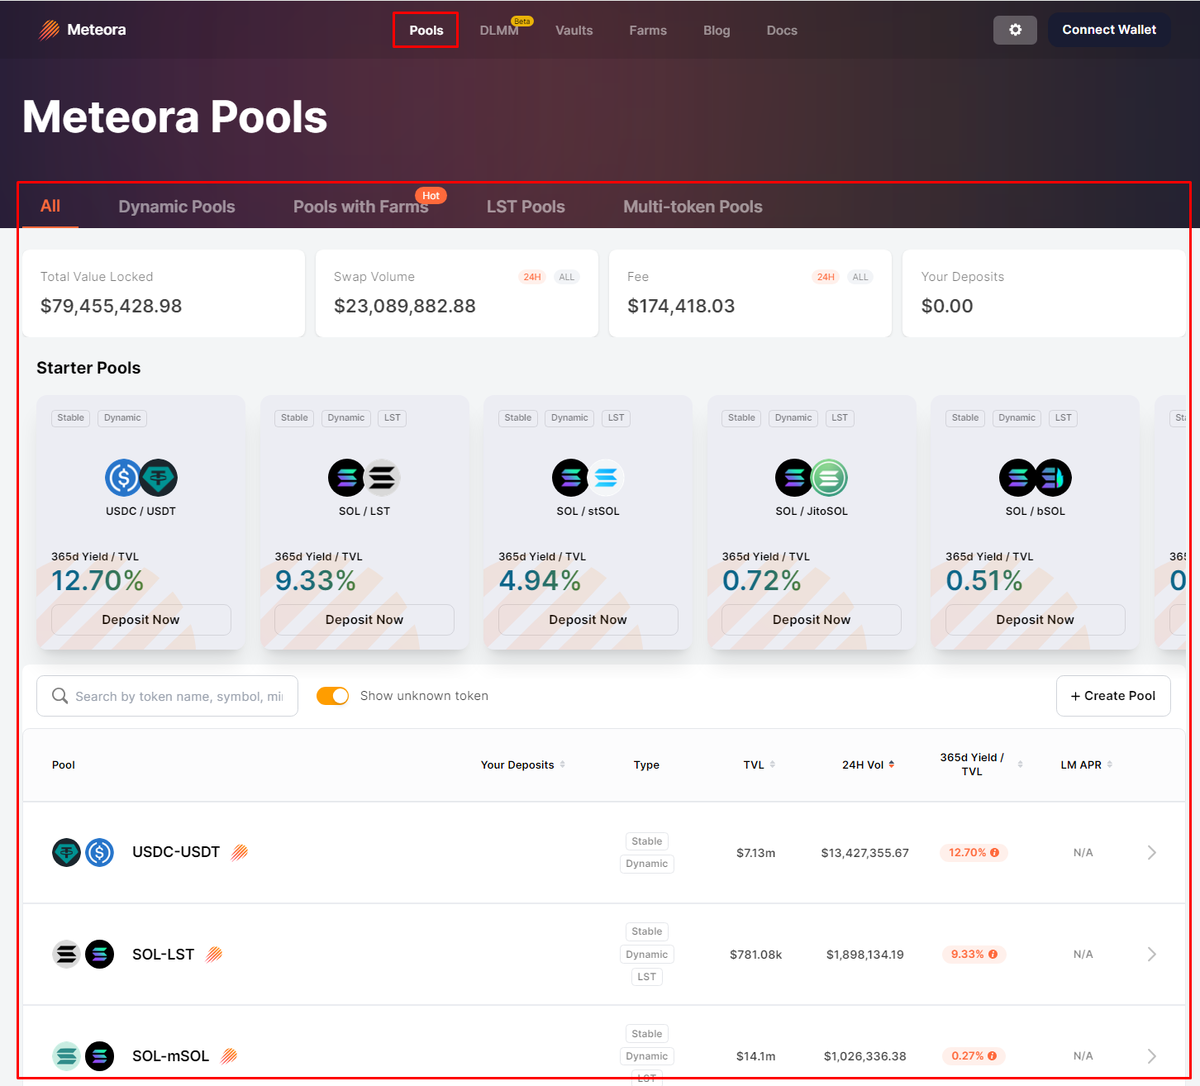Click the SOL / stSOL starter pool token icons
1200x1086 pixels.
[x=588, y=478]
